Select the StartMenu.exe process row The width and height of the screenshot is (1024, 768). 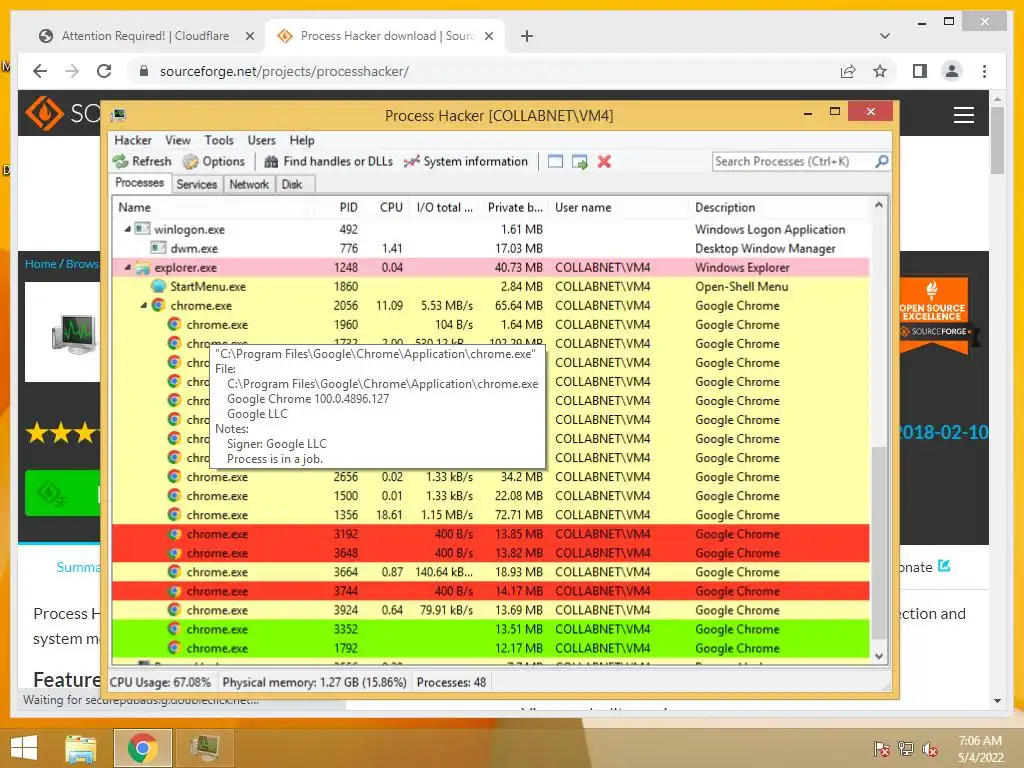tap(490, 286)
